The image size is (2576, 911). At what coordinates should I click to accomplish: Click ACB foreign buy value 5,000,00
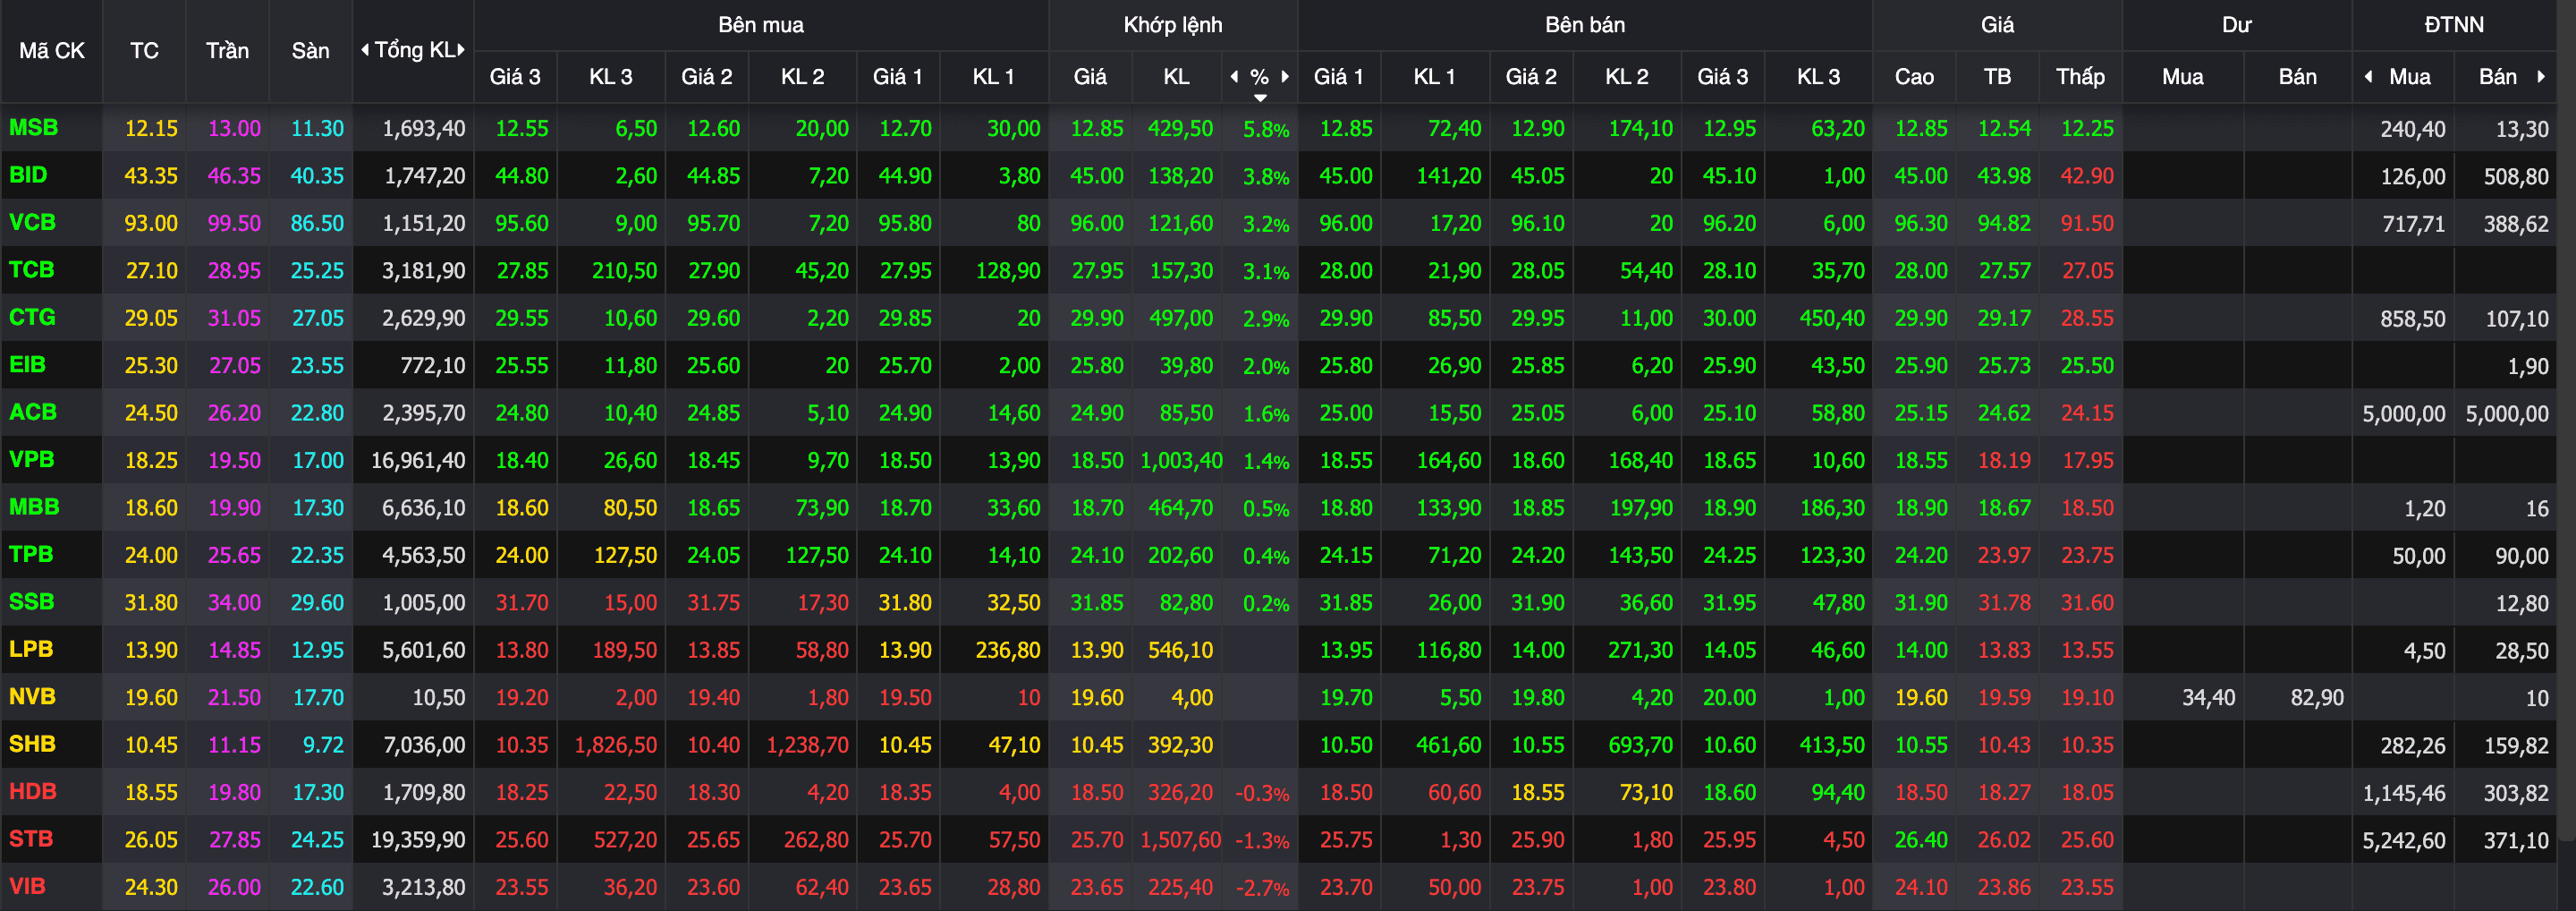[x=2404, y=413]
